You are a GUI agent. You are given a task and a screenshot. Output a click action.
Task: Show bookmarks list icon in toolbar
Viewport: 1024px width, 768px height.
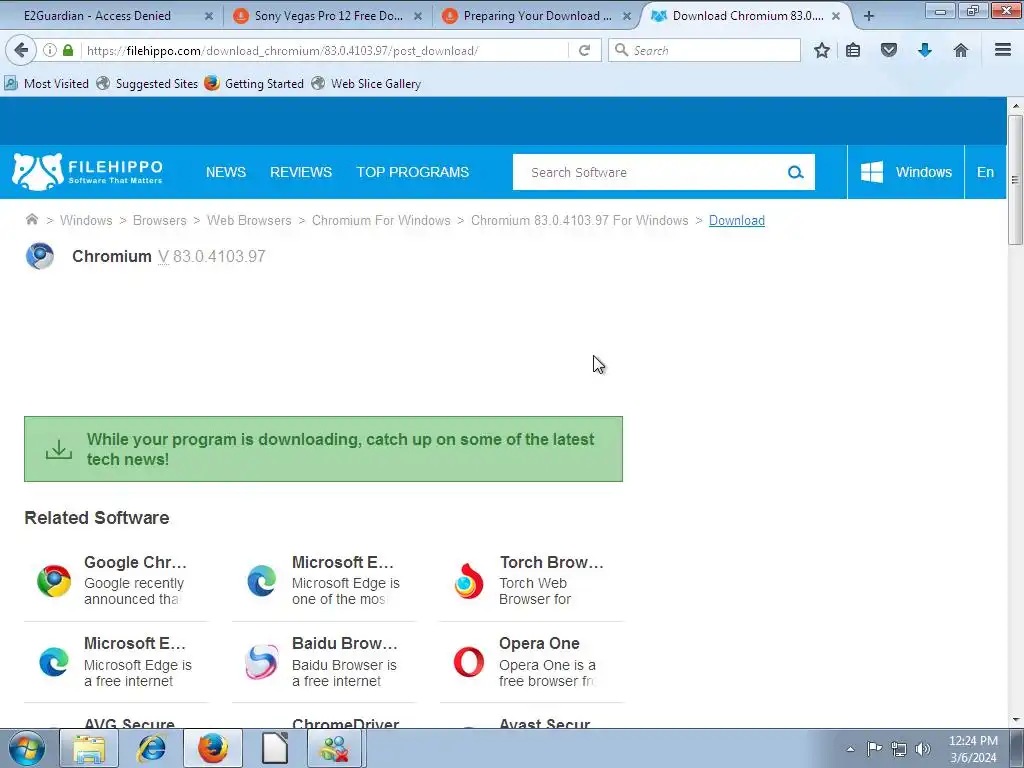pyautogui.click(x=853, y=50)
